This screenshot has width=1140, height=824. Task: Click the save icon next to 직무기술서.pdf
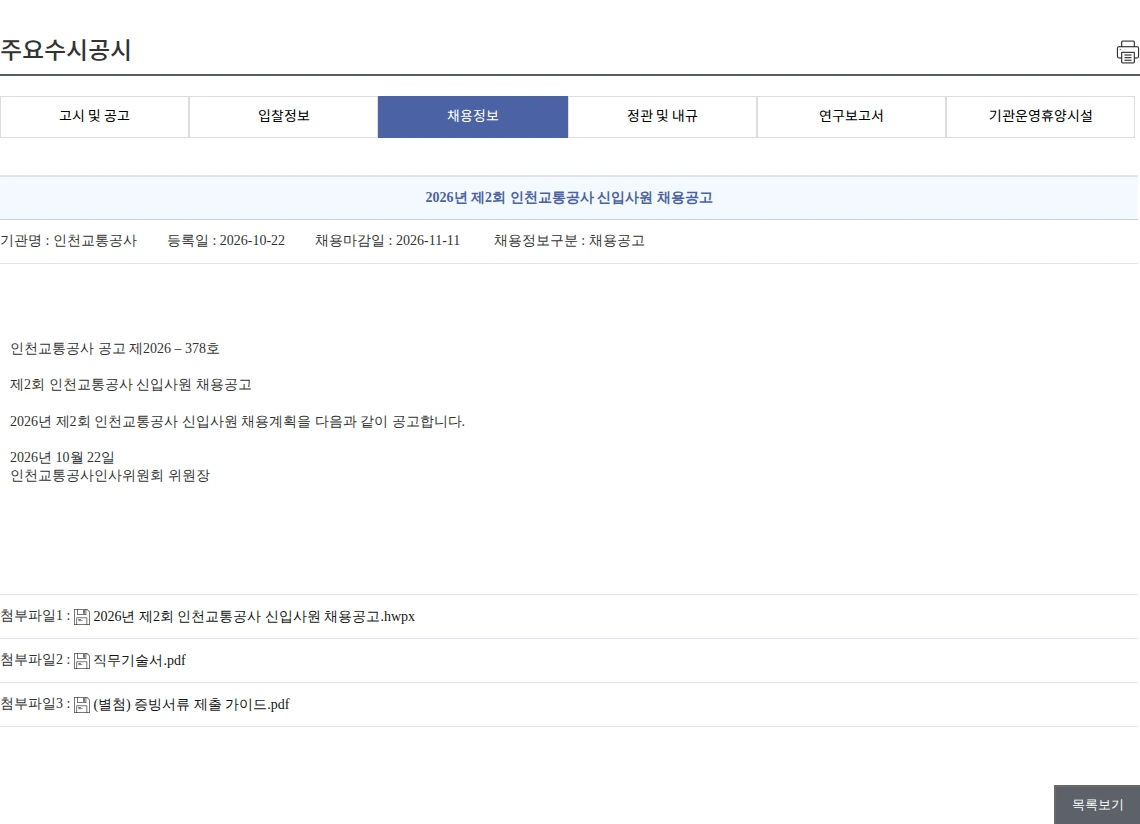82,660
